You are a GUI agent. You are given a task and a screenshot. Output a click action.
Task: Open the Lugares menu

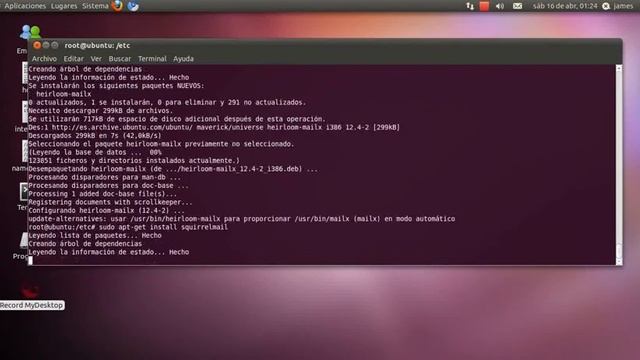[x=64, y=6]
